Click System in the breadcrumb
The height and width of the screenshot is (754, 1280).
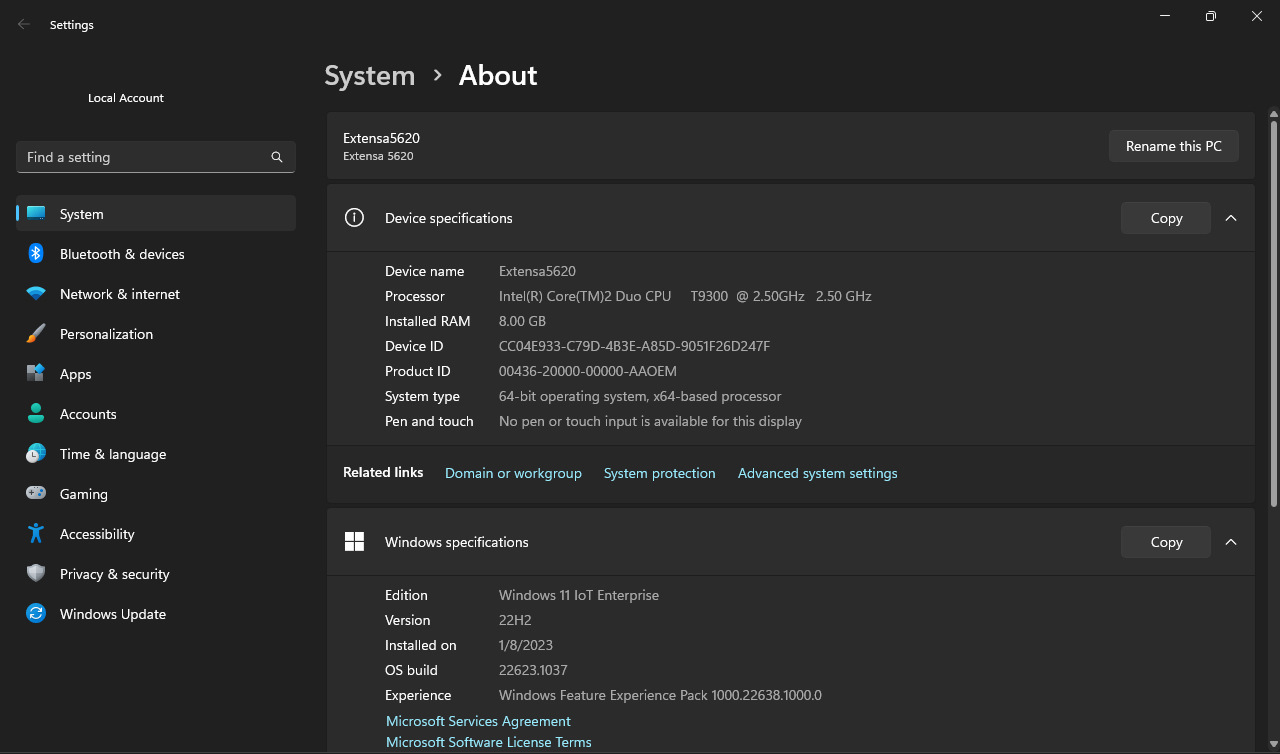pos(370,76)
